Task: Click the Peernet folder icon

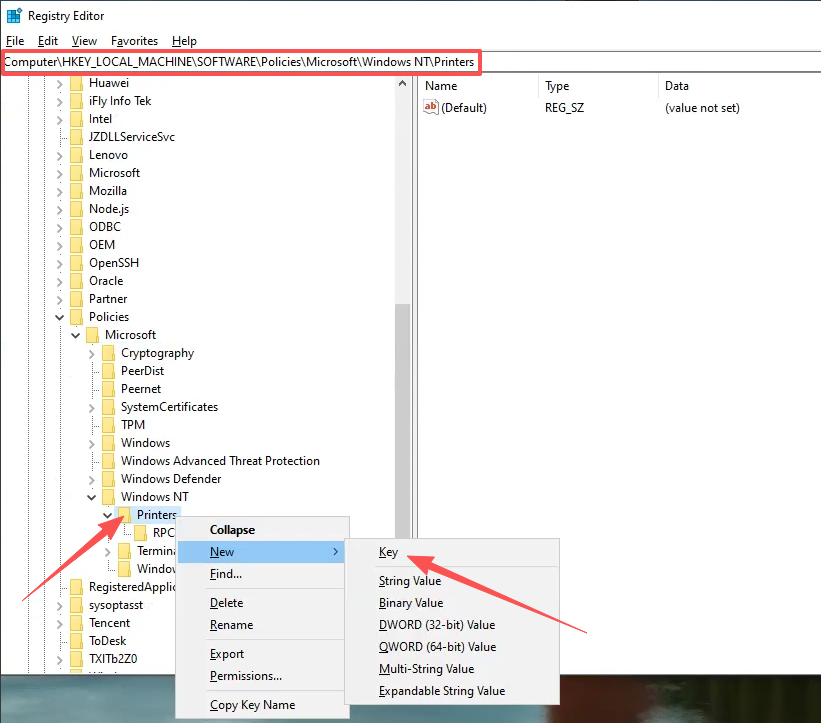Action: 108,389
